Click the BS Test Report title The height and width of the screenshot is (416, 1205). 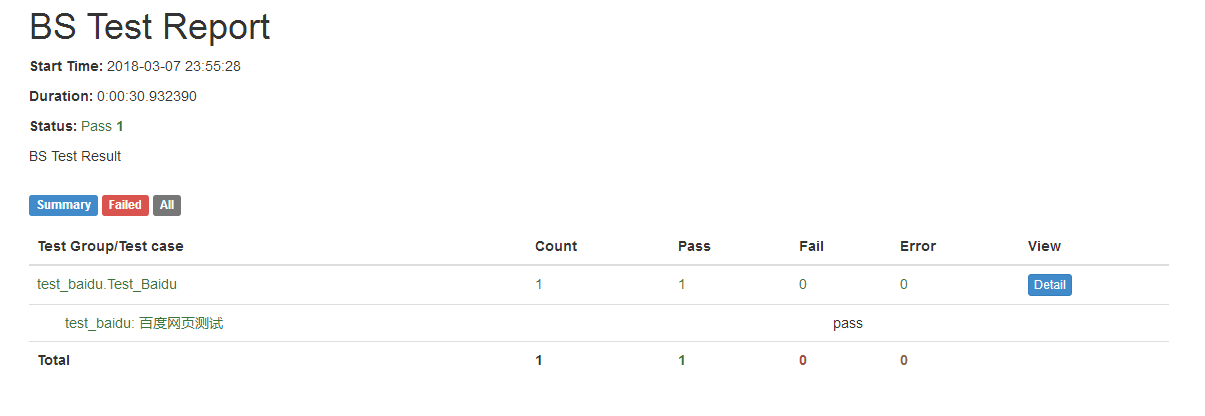click(x=150, y=27)
